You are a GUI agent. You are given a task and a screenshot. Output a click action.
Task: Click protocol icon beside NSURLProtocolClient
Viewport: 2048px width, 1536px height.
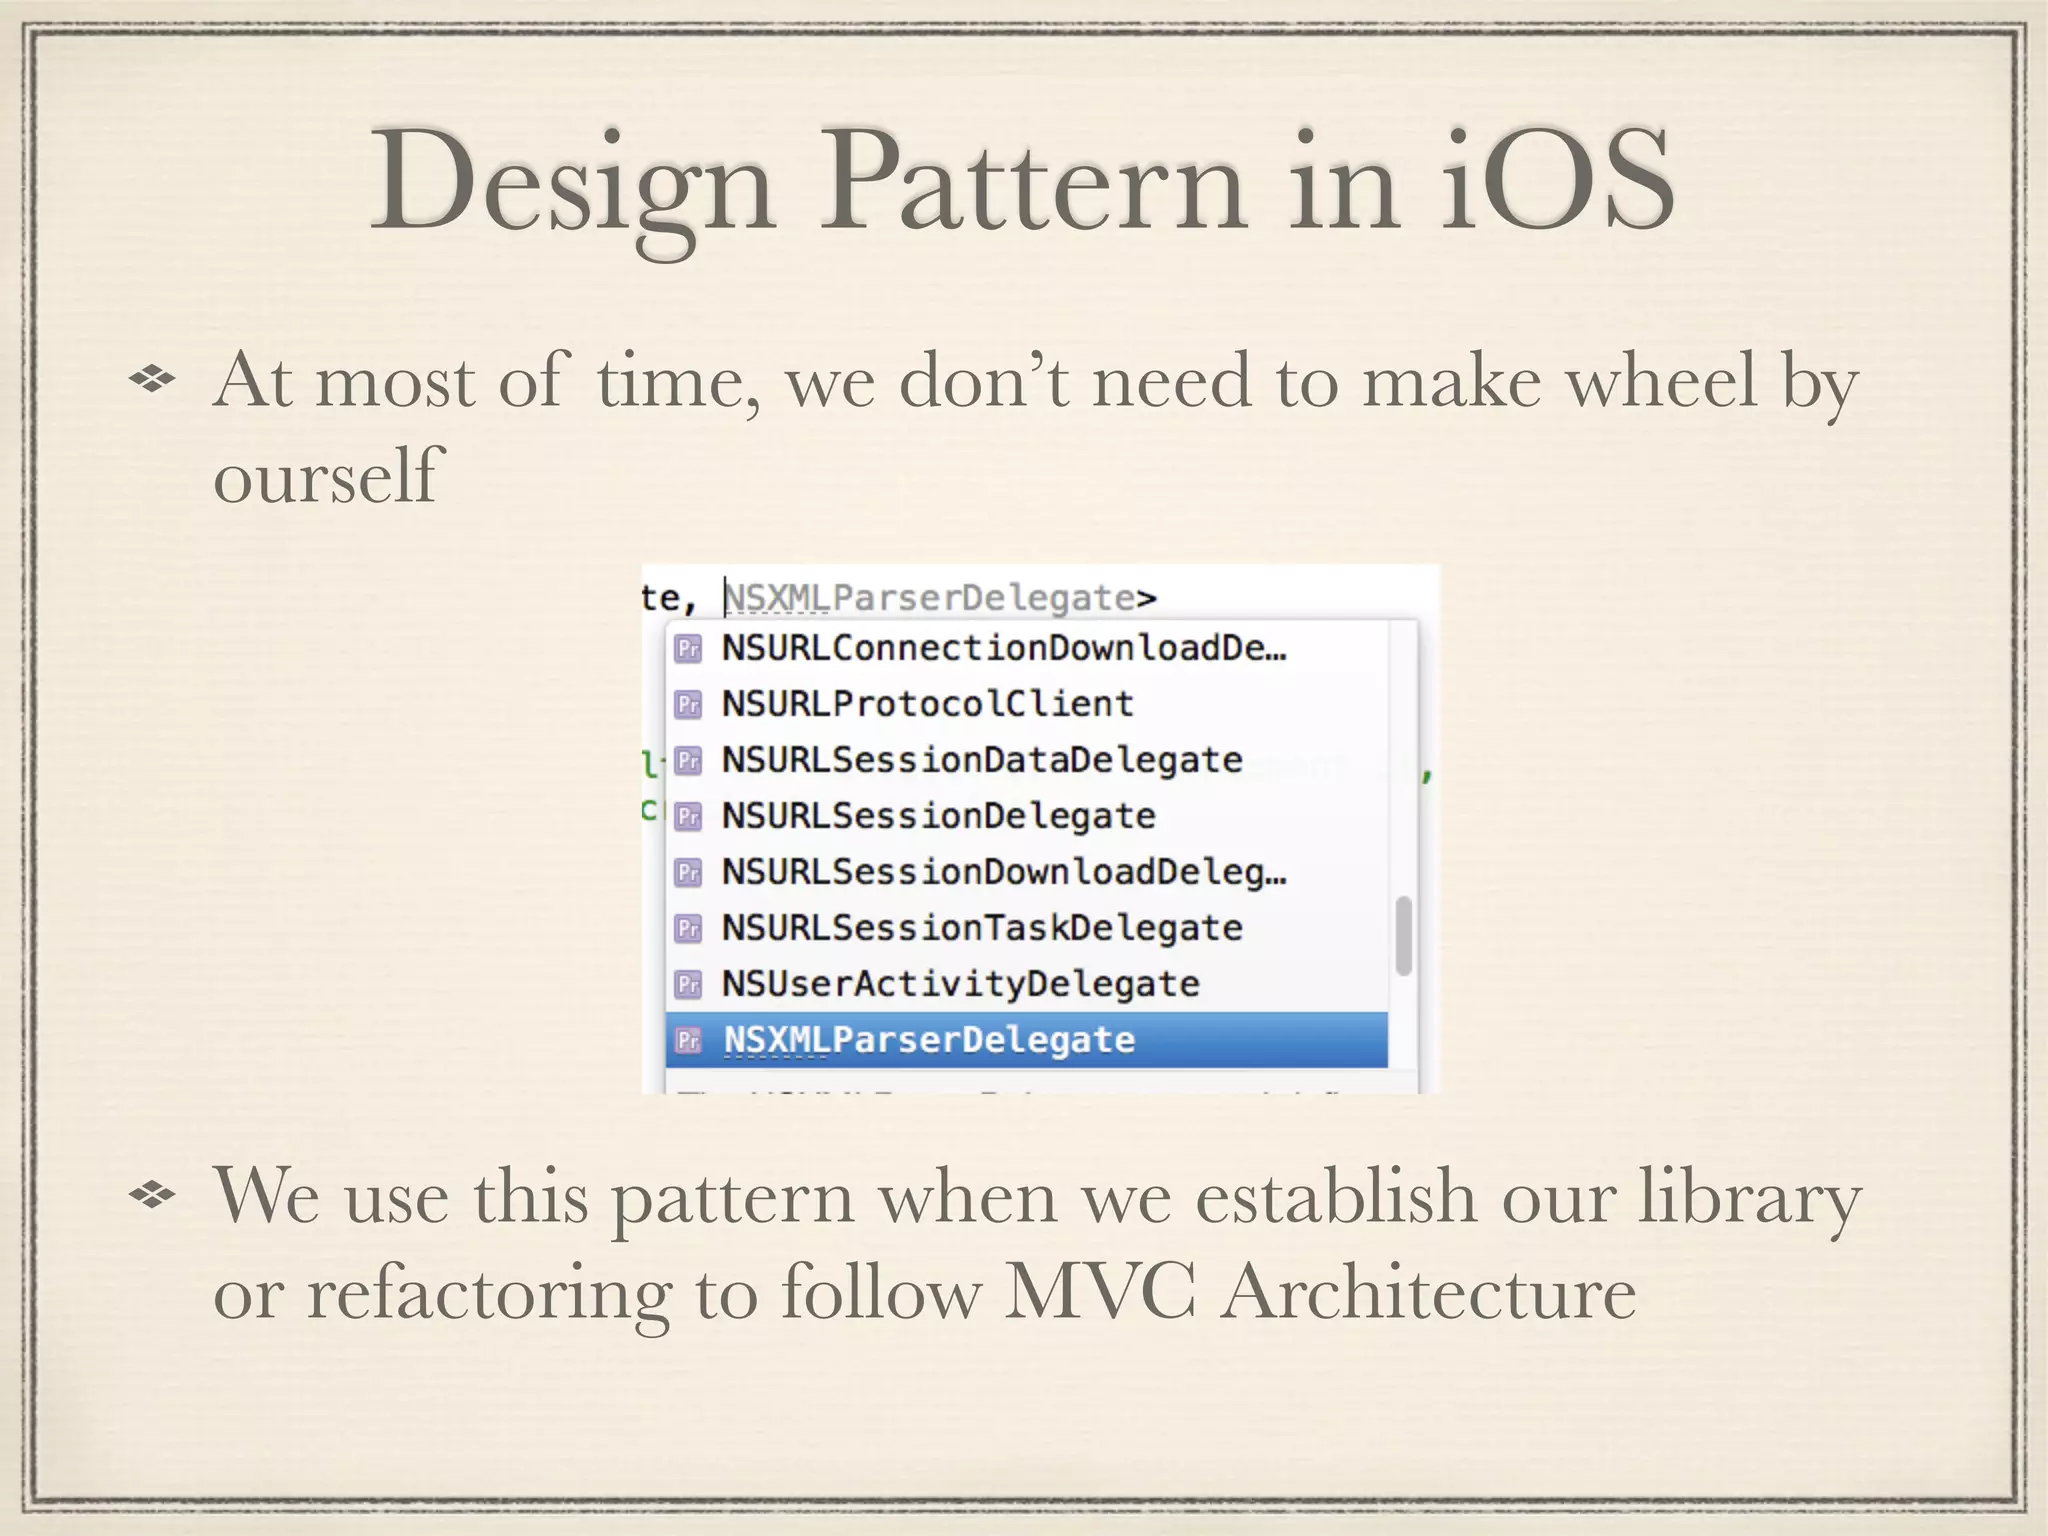point(688,704)
